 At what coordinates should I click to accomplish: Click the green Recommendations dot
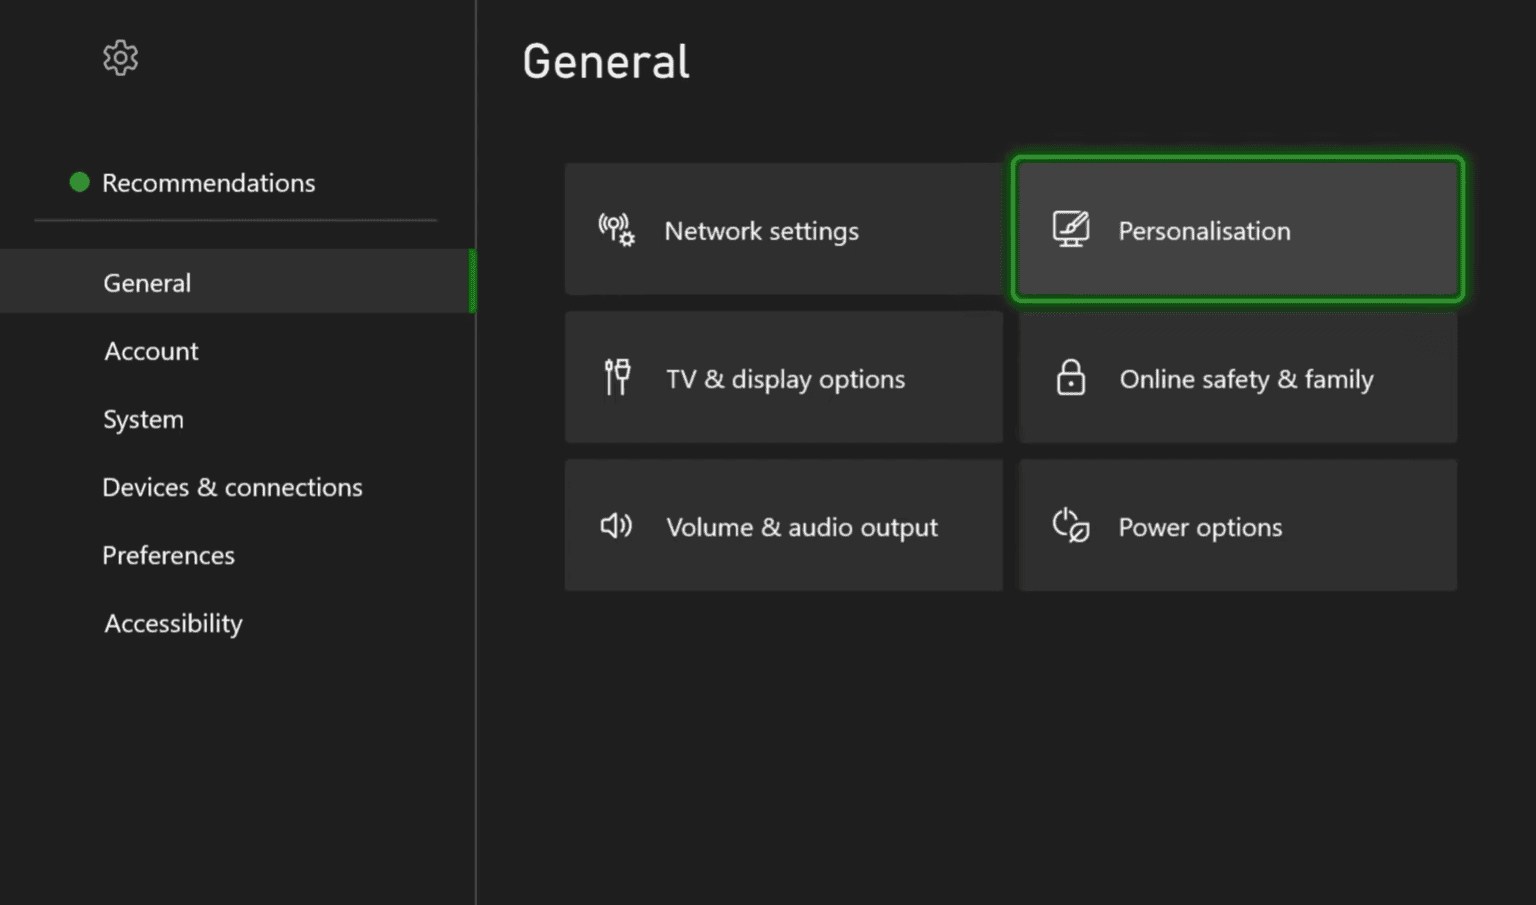pos(79,182)
